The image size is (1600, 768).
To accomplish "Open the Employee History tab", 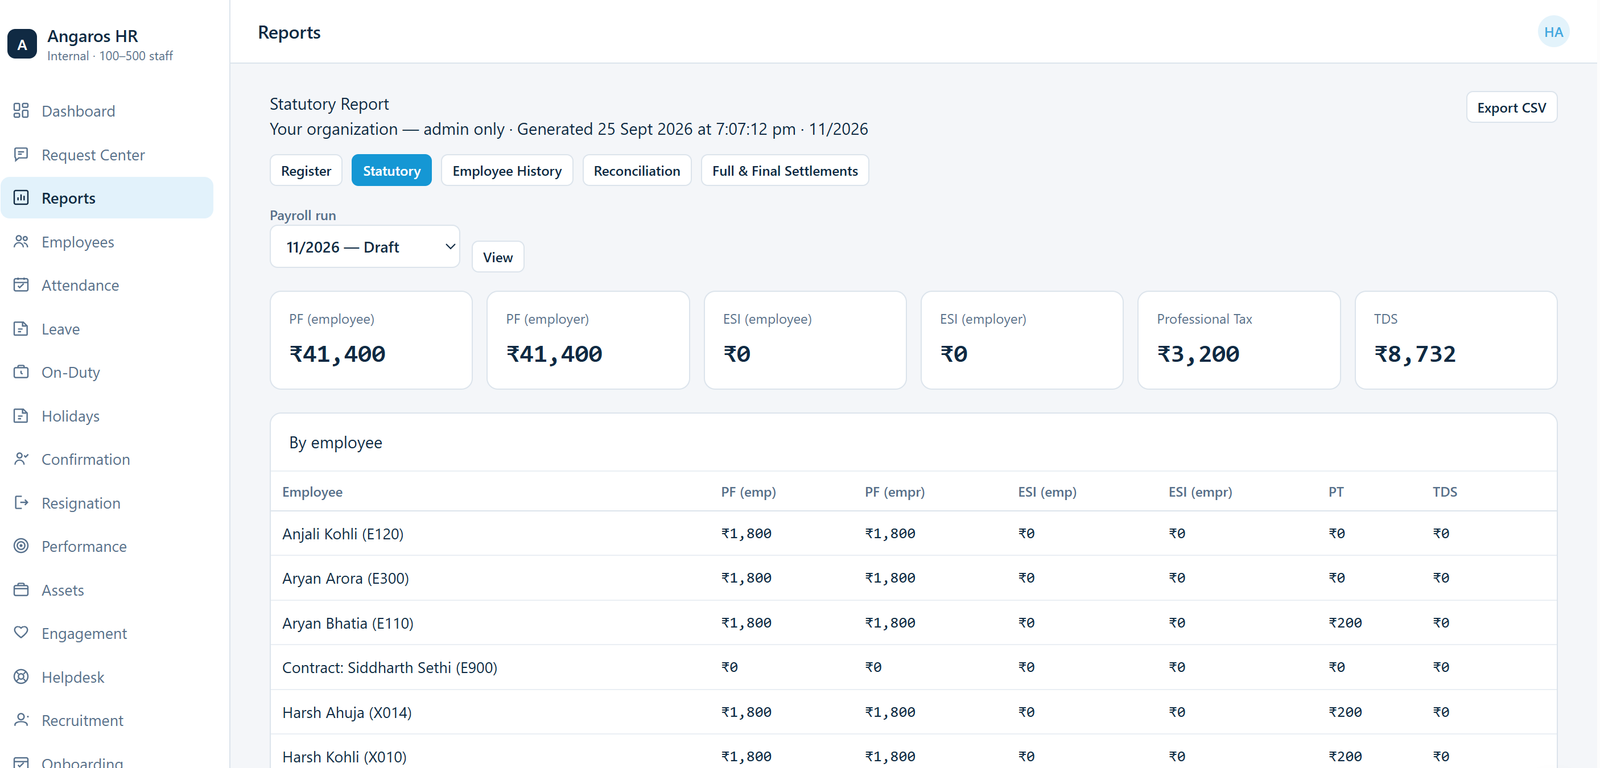I will (507, 171).
